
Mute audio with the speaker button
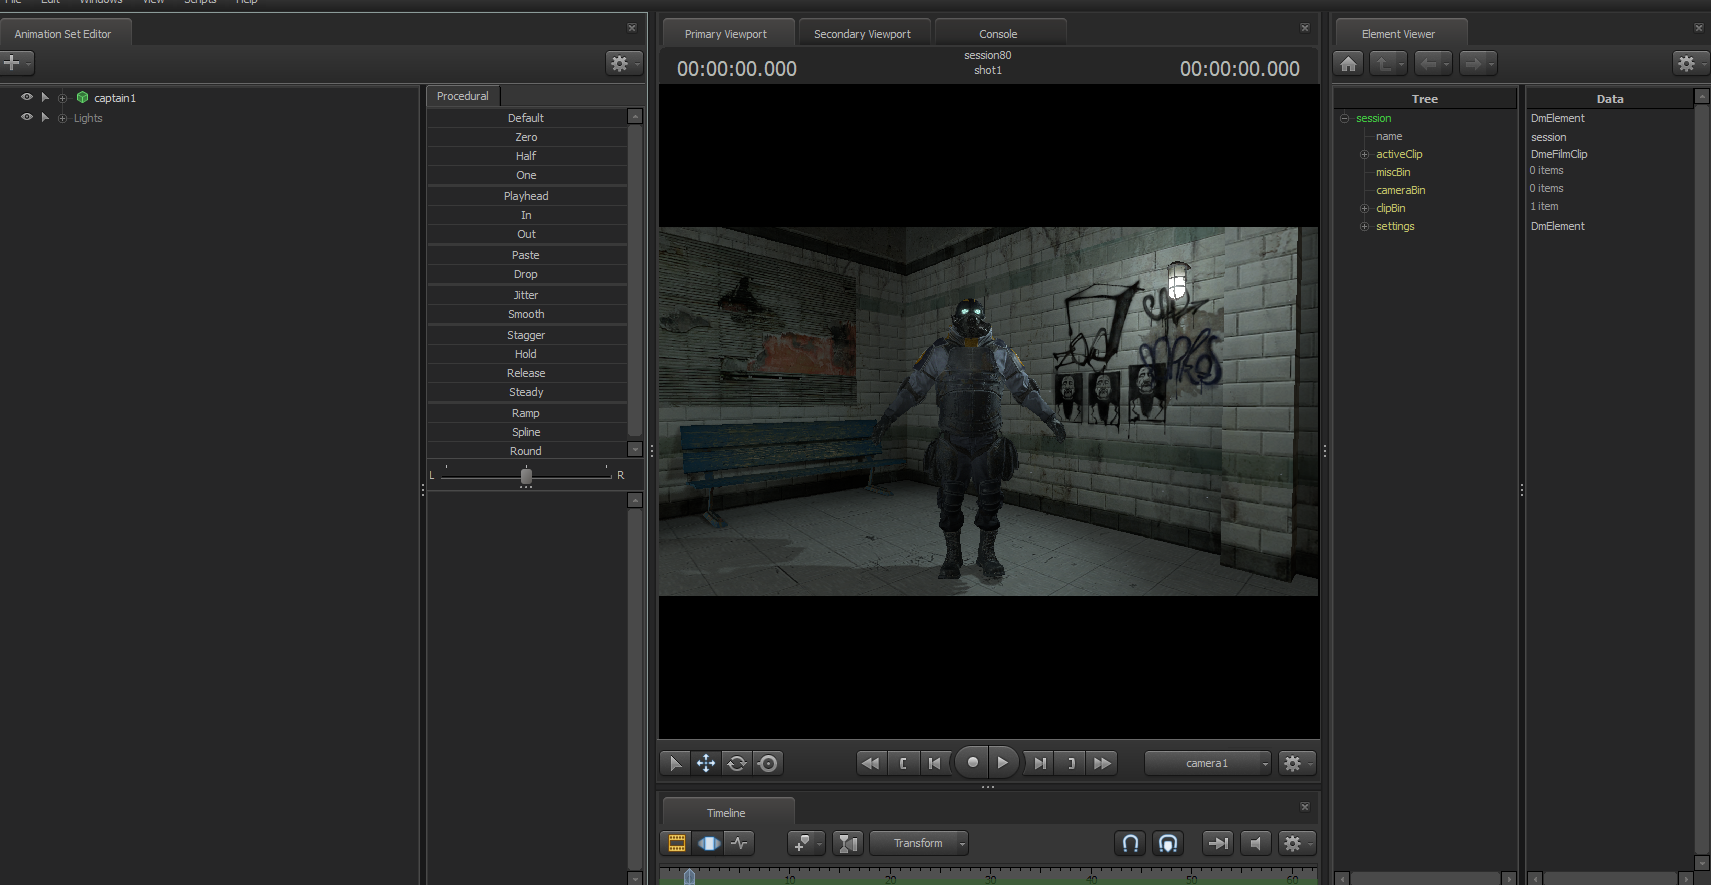(x=1256, y=843)
